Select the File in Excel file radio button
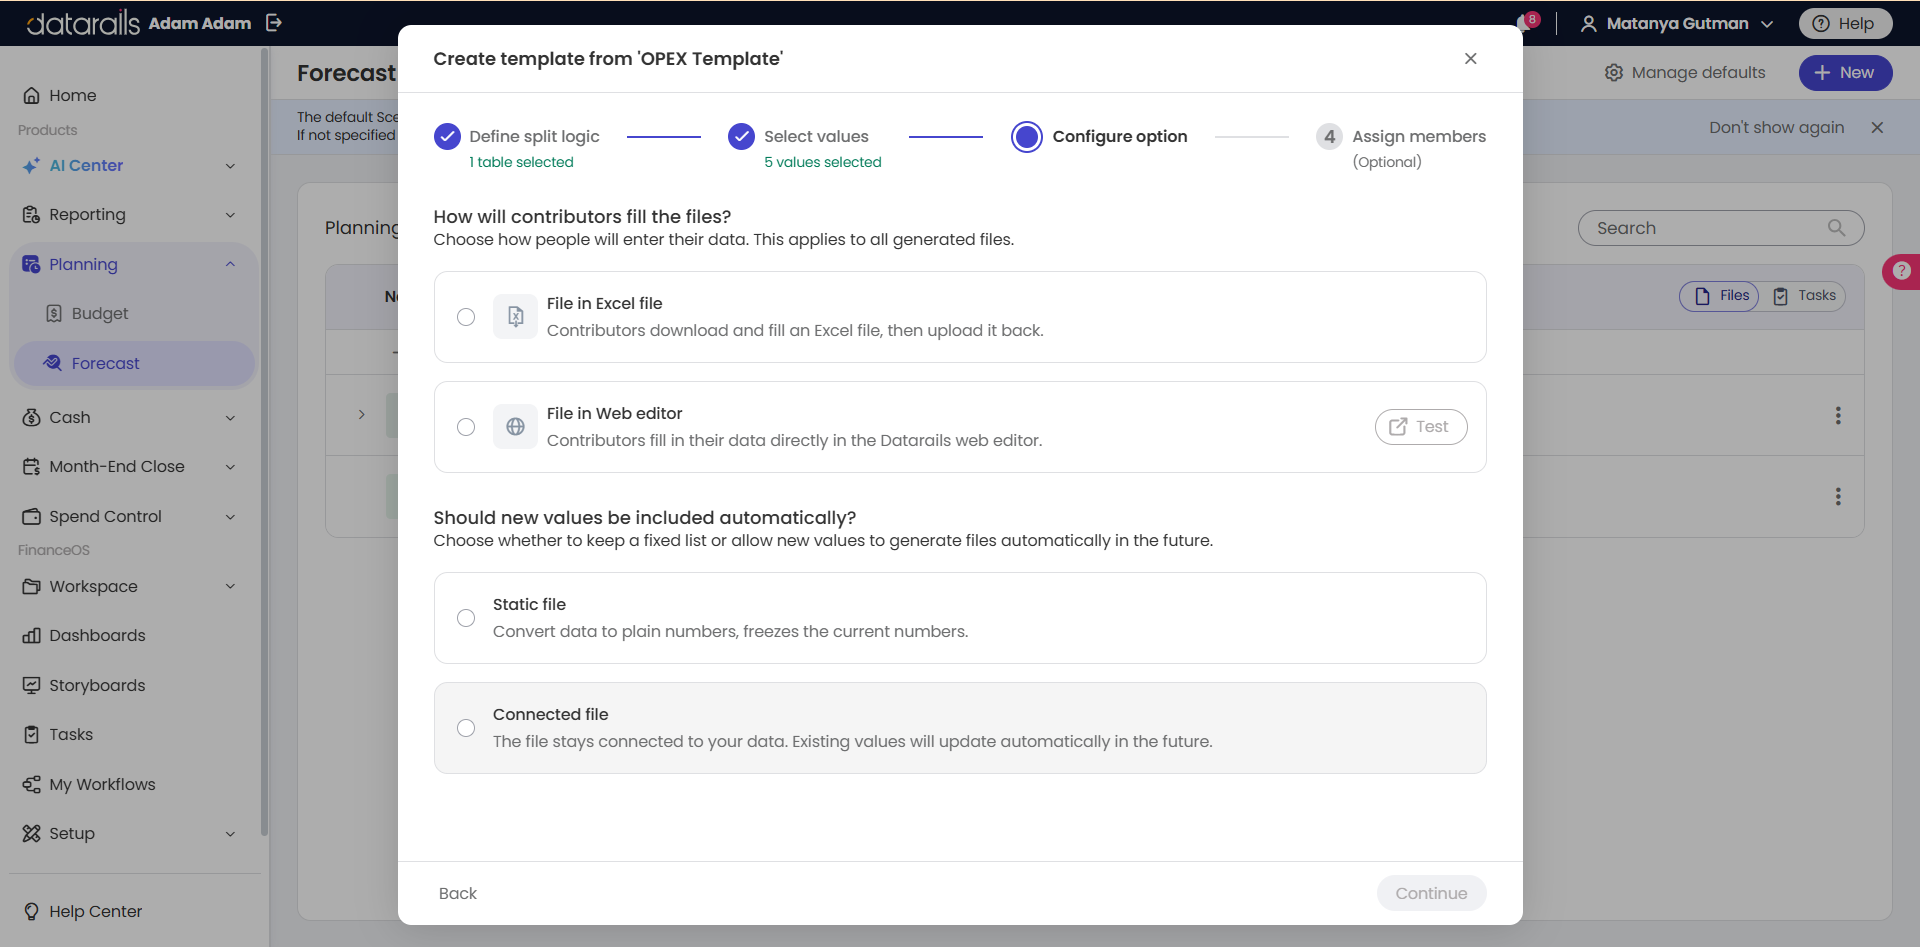Screen dimensions: 1920x947 tap(466, 317)
